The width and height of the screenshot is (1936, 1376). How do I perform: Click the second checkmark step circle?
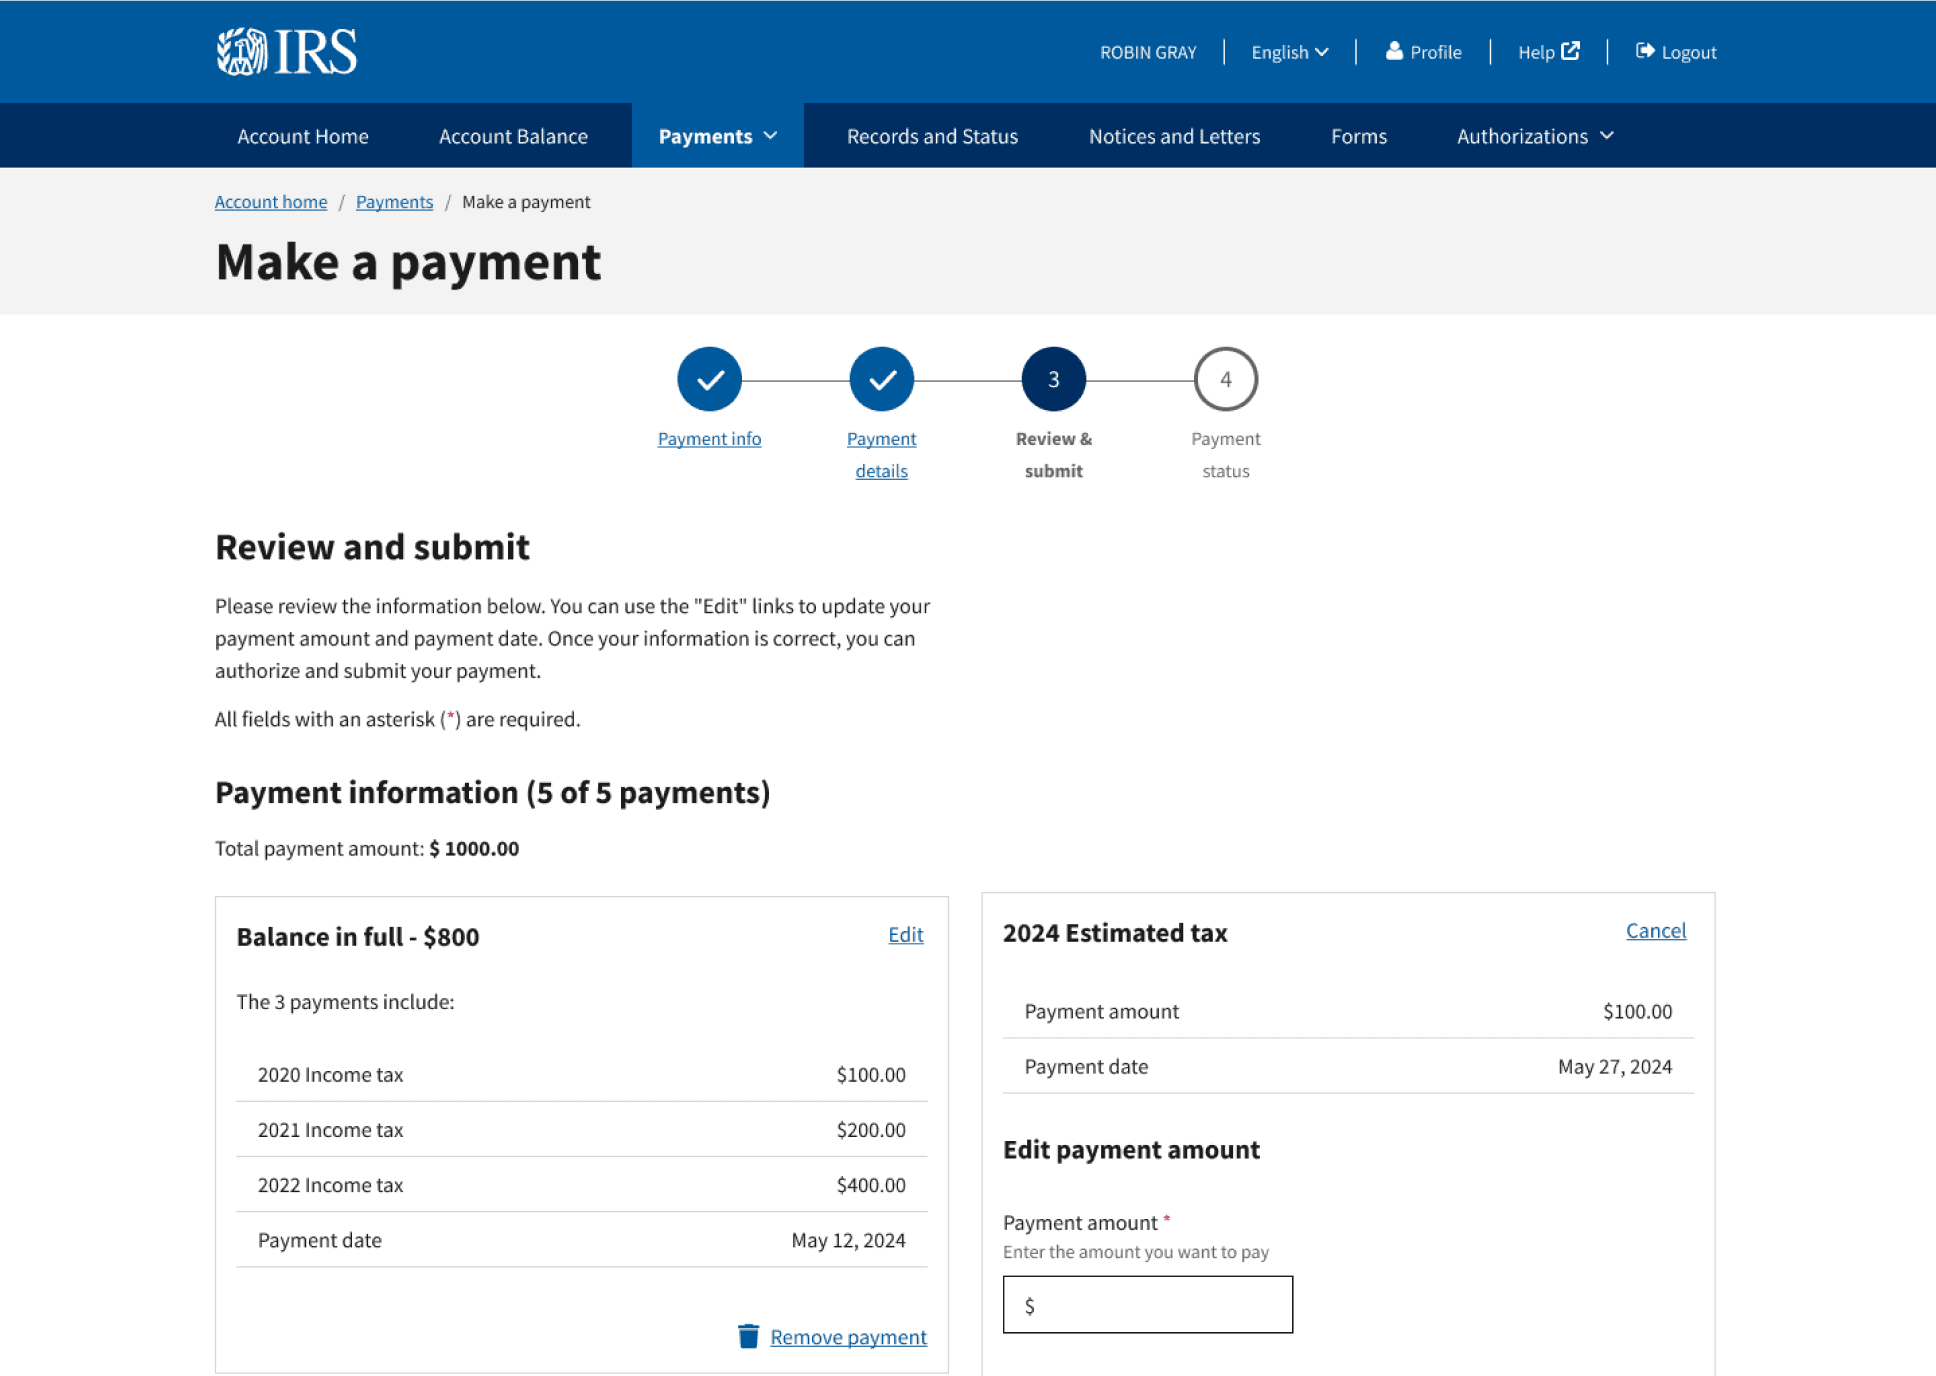coord(881,379)
